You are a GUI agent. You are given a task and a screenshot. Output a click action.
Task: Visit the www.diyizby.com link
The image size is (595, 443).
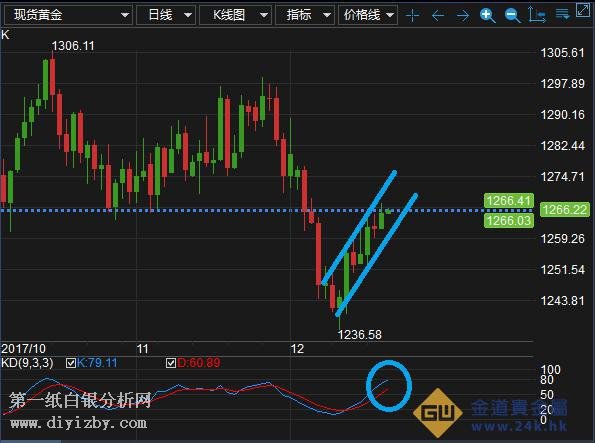pos(79,423)
